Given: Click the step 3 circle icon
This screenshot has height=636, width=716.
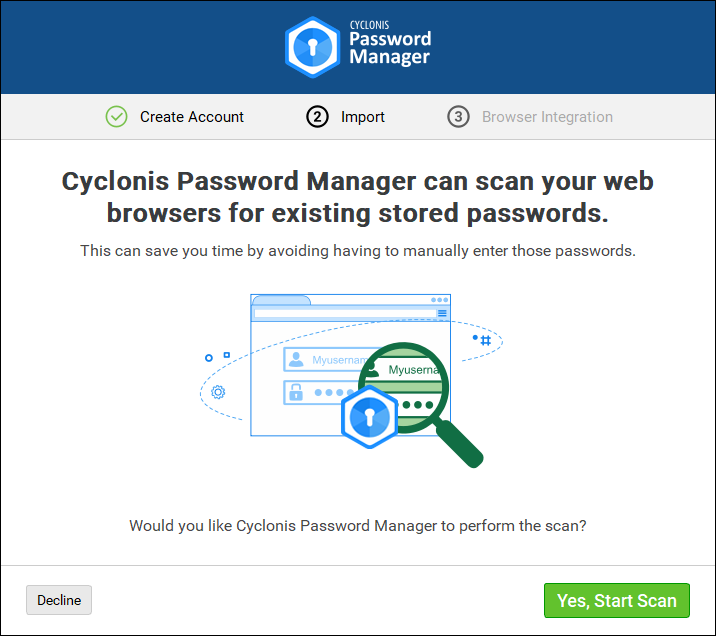Looking at the screenshot, I should (x=458, y=117).
